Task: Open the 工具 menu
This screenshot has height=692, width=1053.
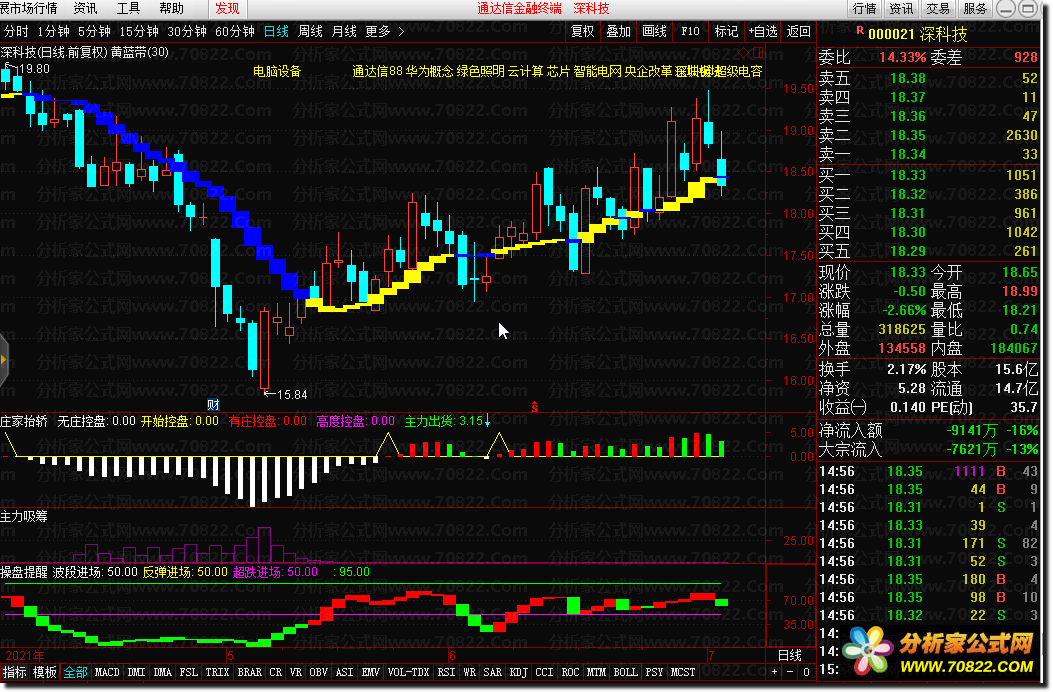Action: (x=128, y=9)
